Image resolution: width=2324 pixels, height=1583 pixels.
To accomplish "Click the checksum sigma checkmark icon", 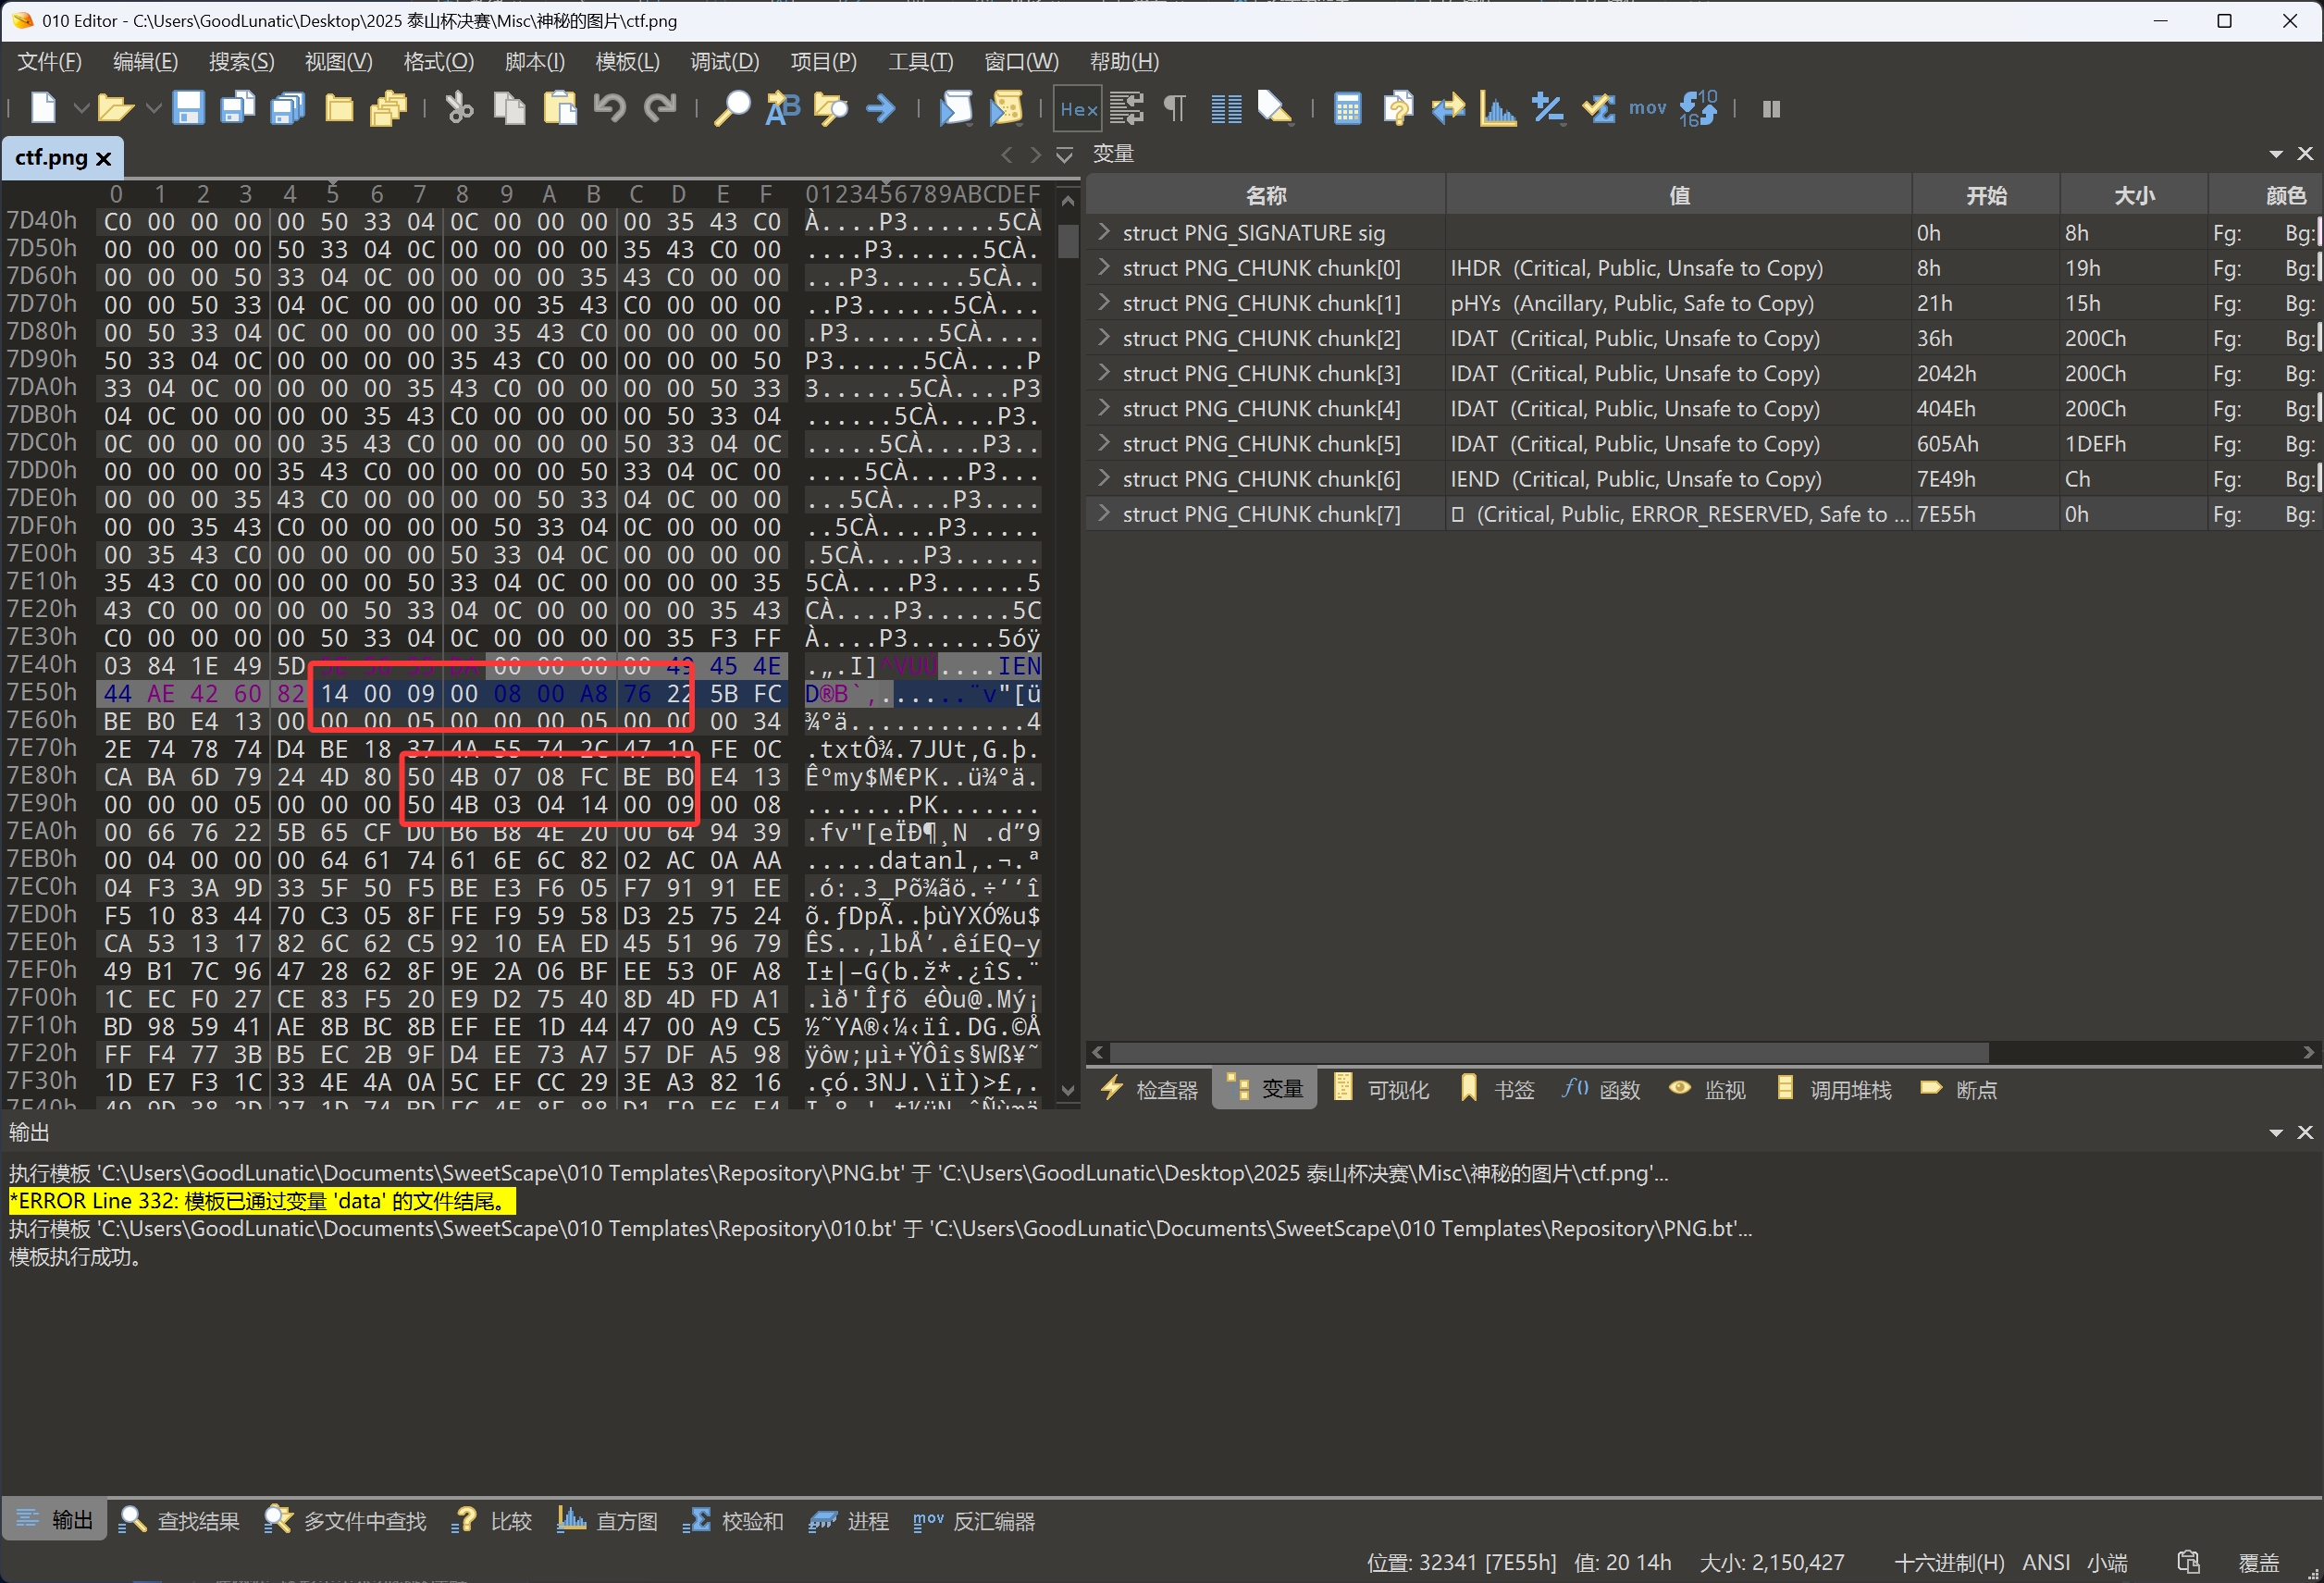I will [1599, 108].
